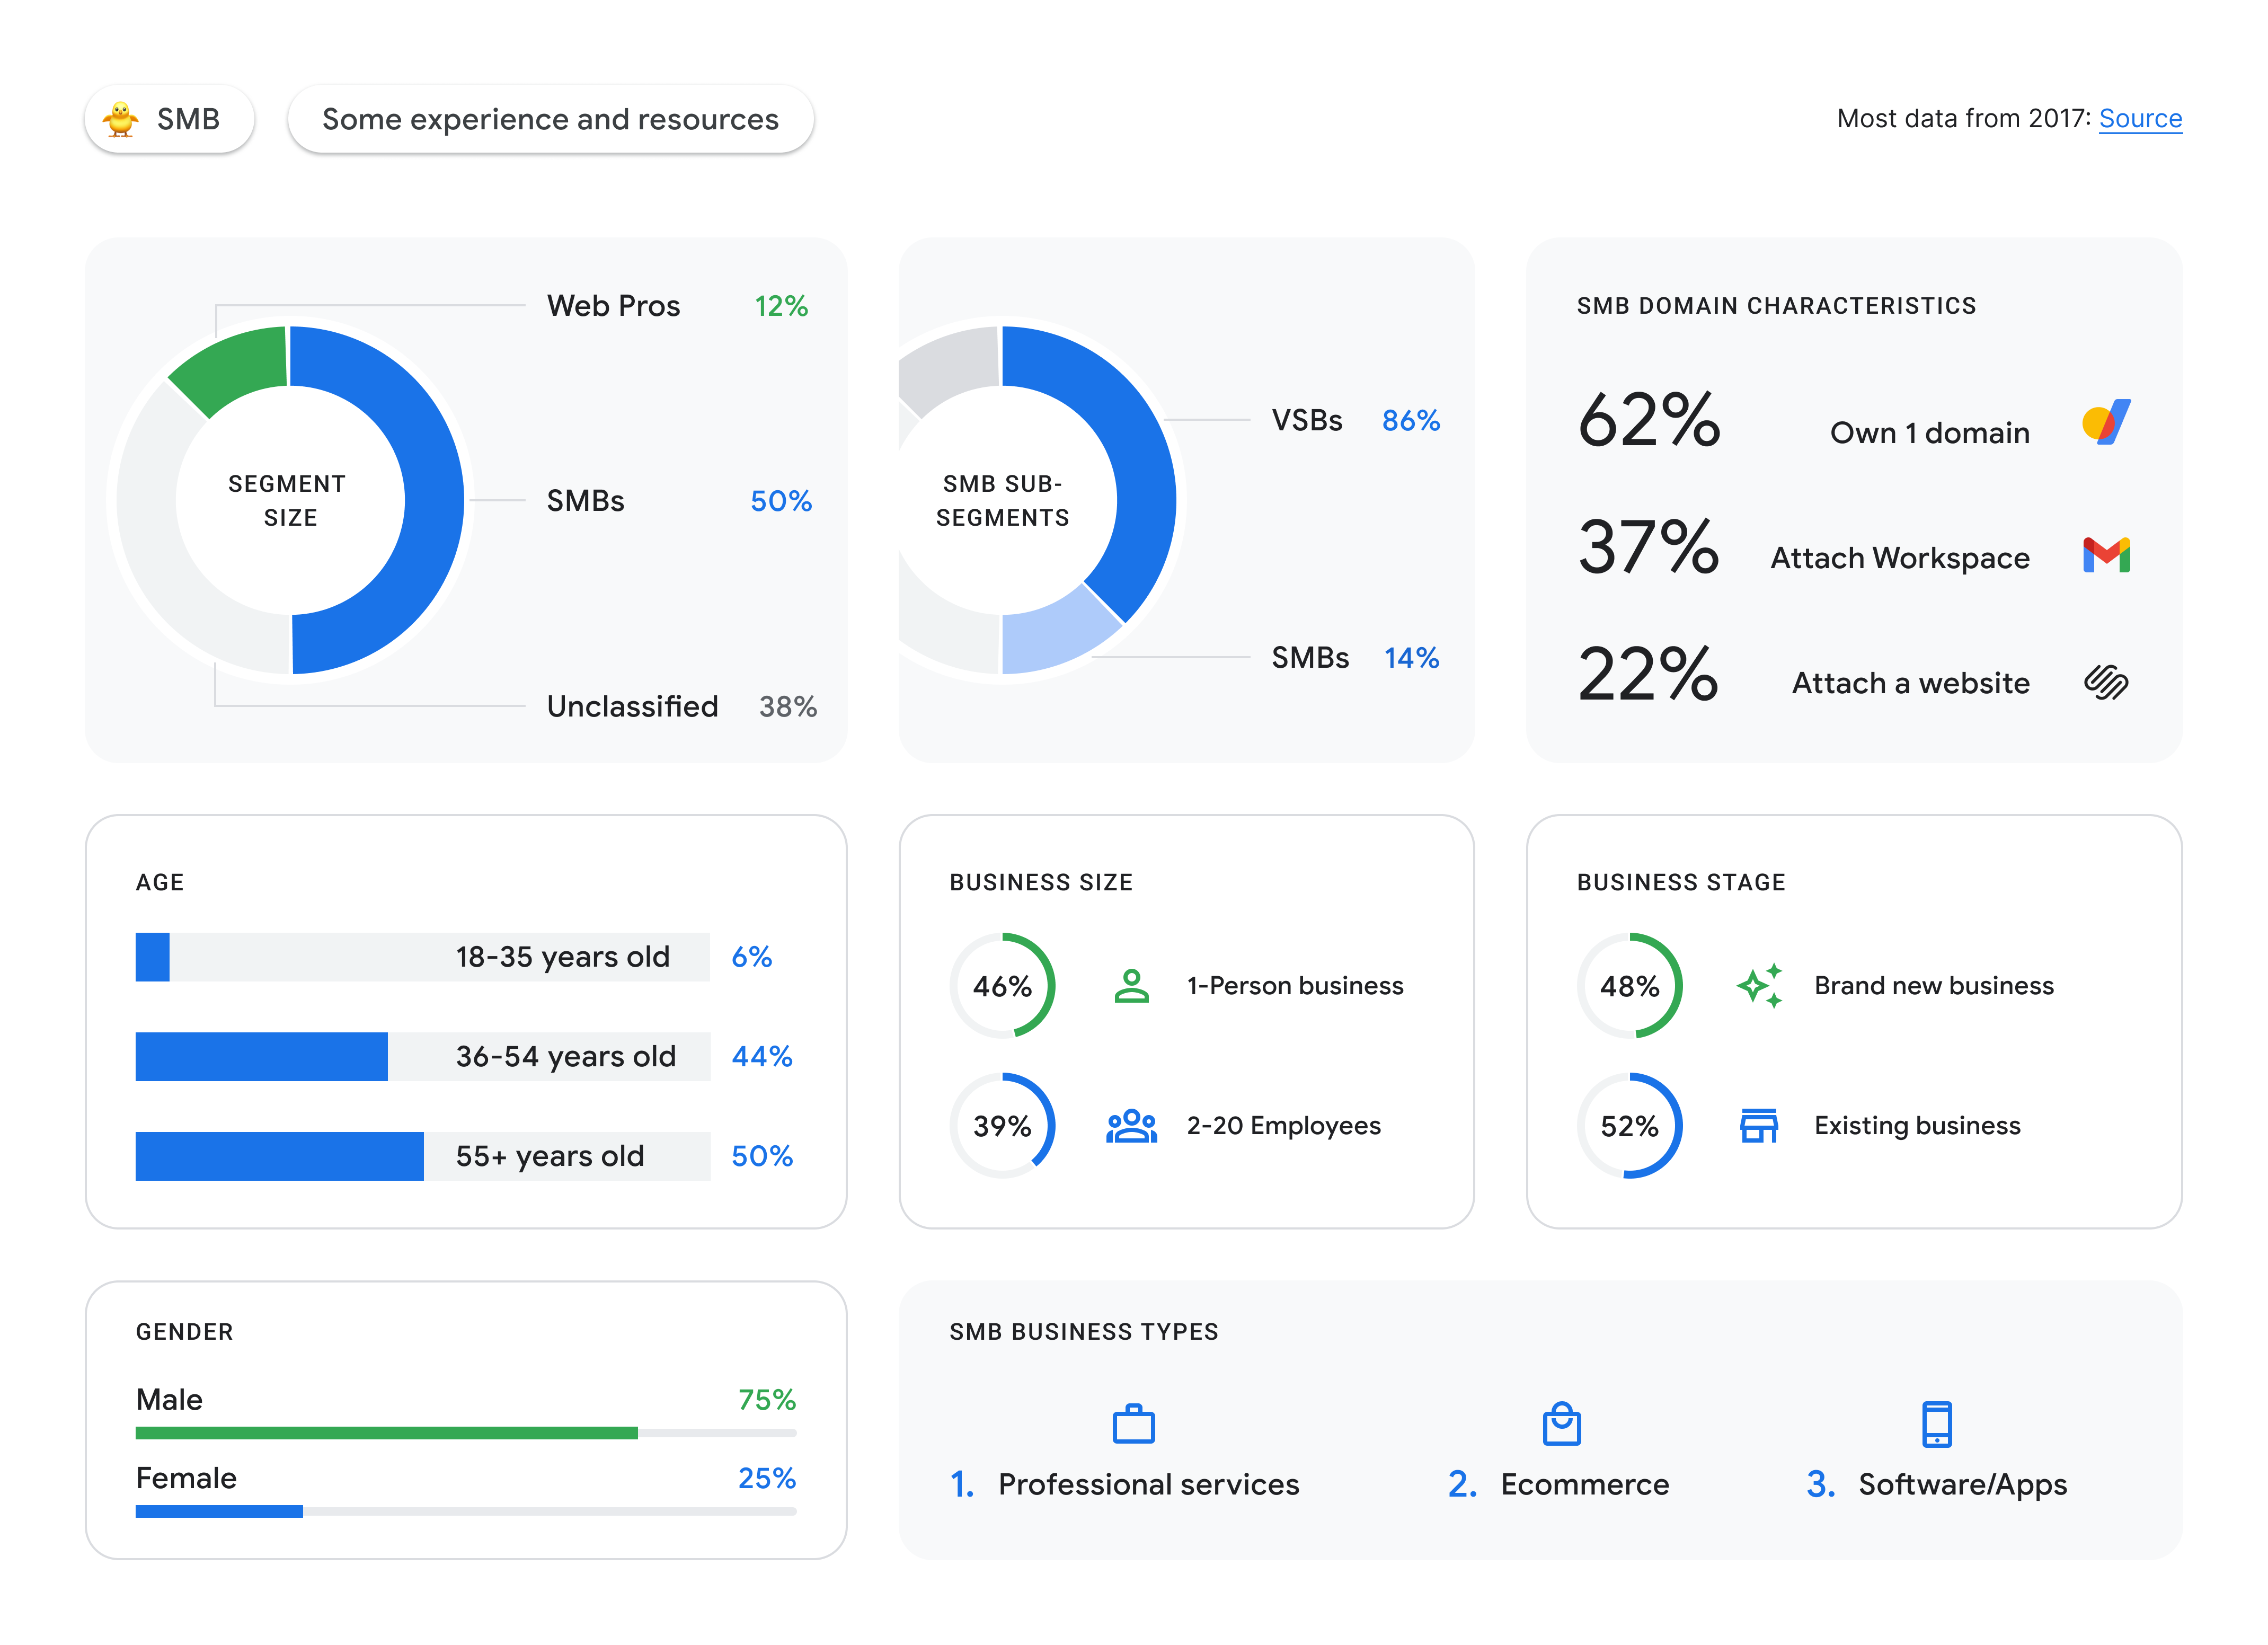
Task: Click the Male 75% green bar
Action: 387,1433
